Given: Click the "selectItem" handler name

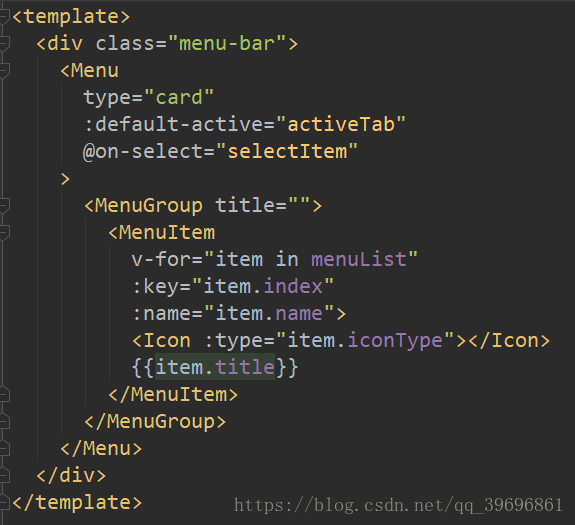Looking at the screenshot, I should click(x=287, y=151).
